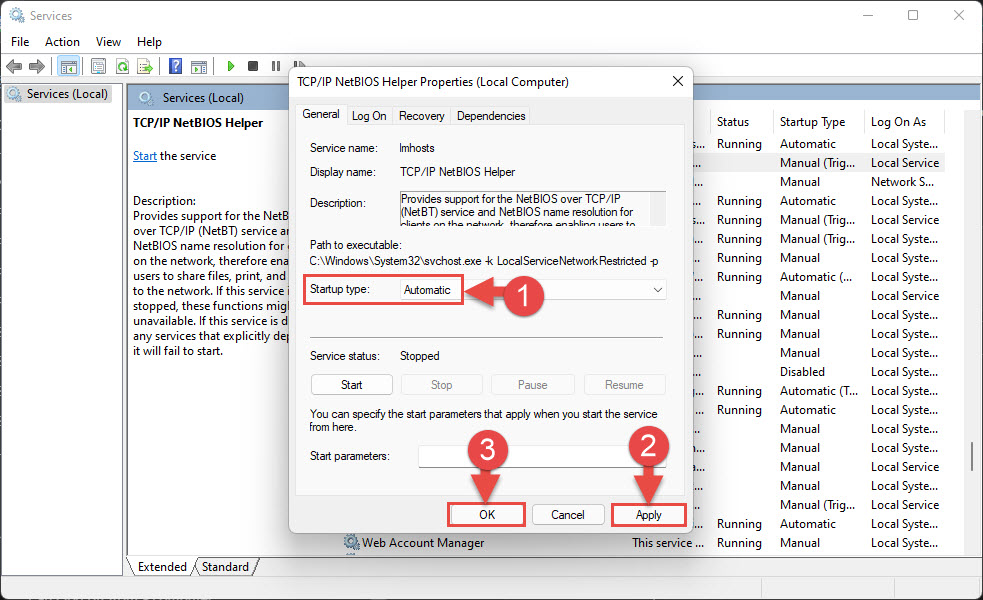Viewport: 983px width, 600px height.
Task: Click the Refresh toolbar icon
Action: (x=122, y=66)
